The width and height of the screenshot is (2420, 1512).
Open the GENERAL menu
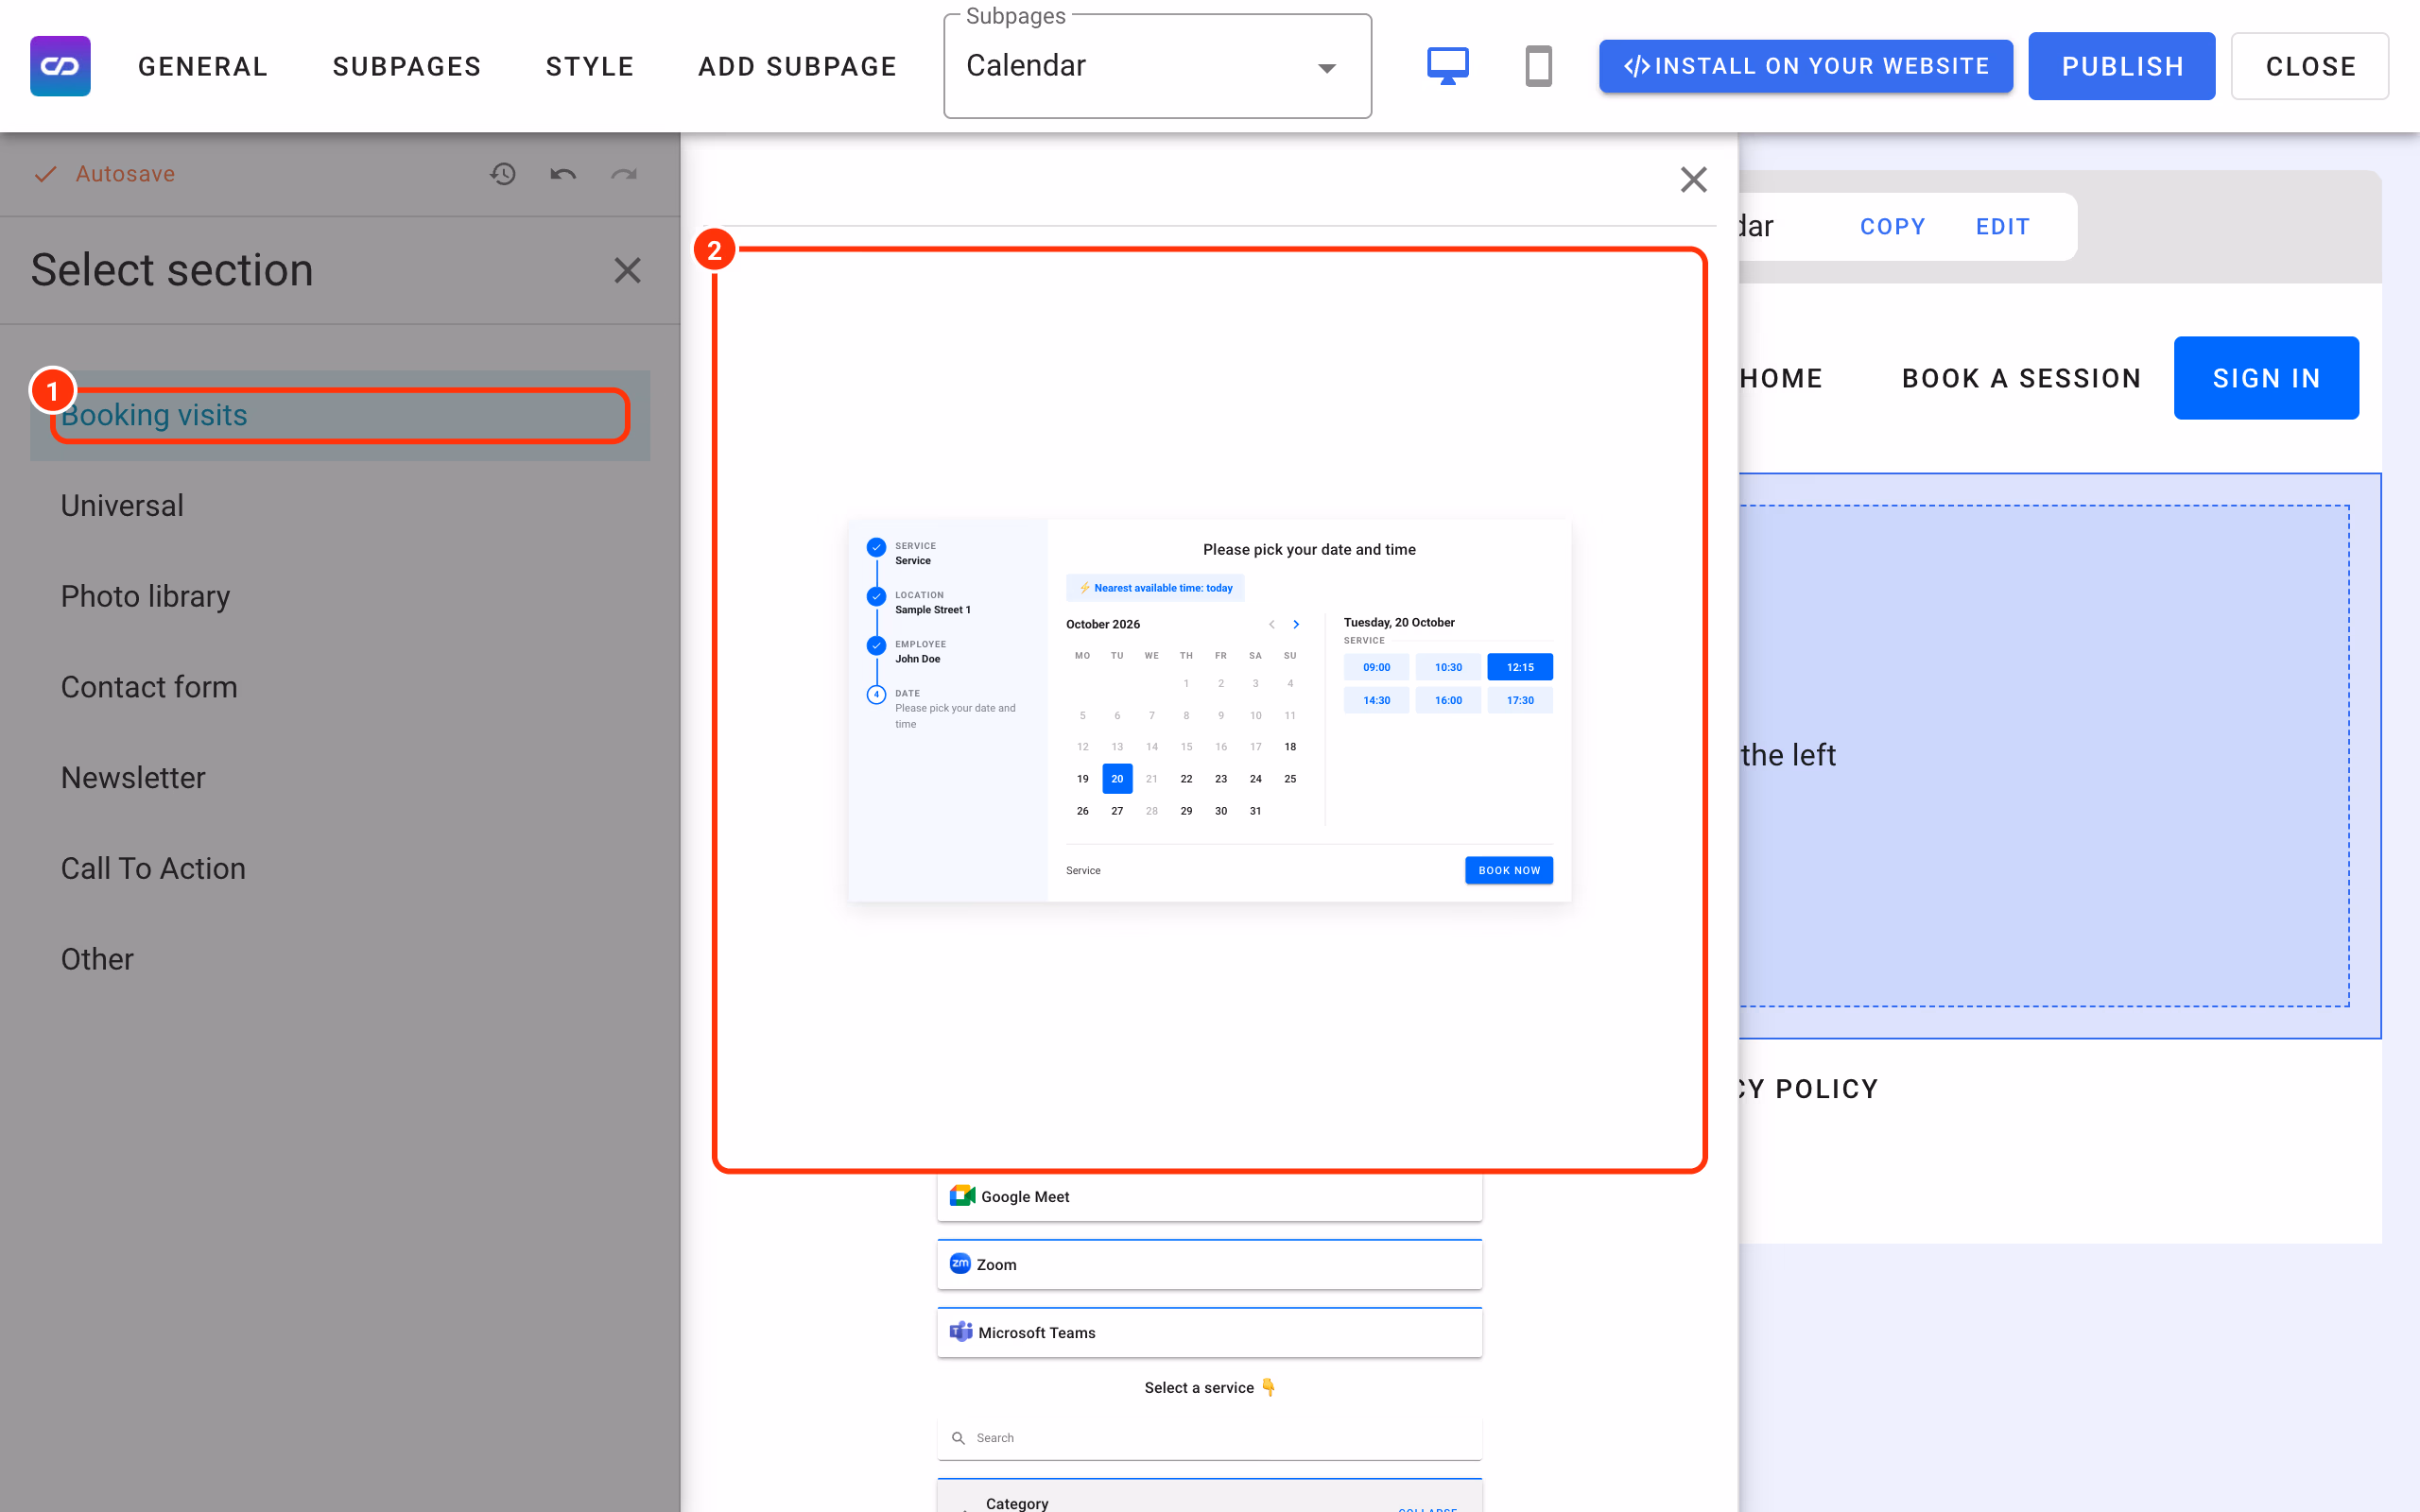[x=203, y=66]
